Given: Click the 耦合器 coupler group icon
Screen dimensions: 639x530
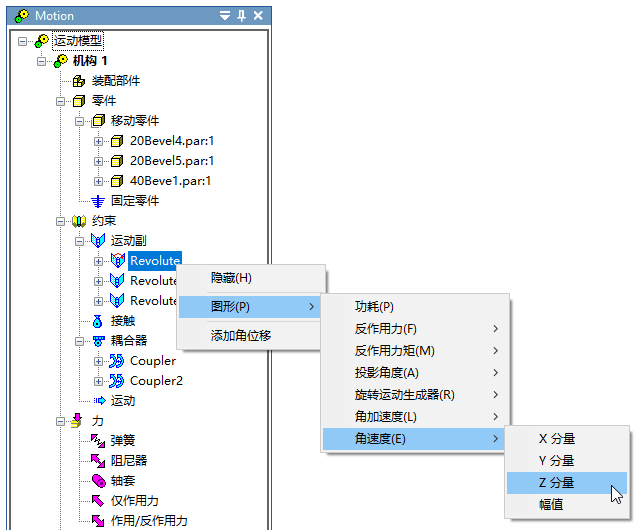Looking at the screenshot, I should tap(98, 341).
